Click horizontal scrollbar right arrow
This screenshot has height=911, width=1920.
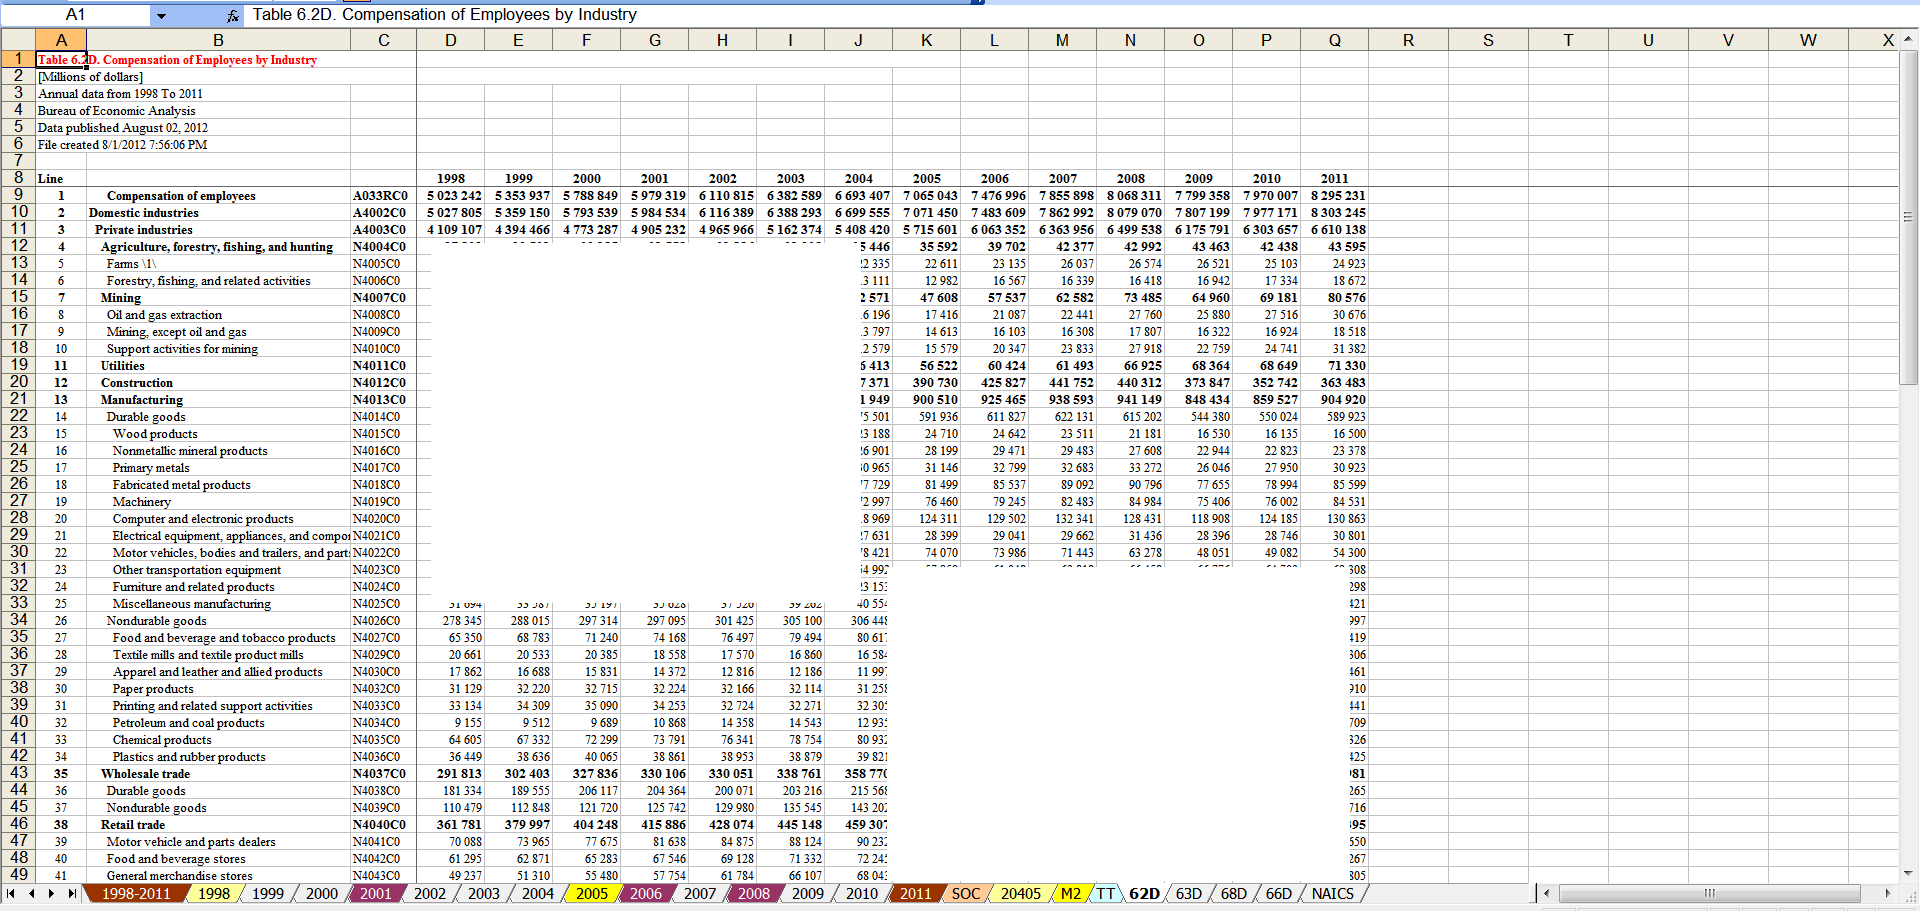pos(1887,893)
